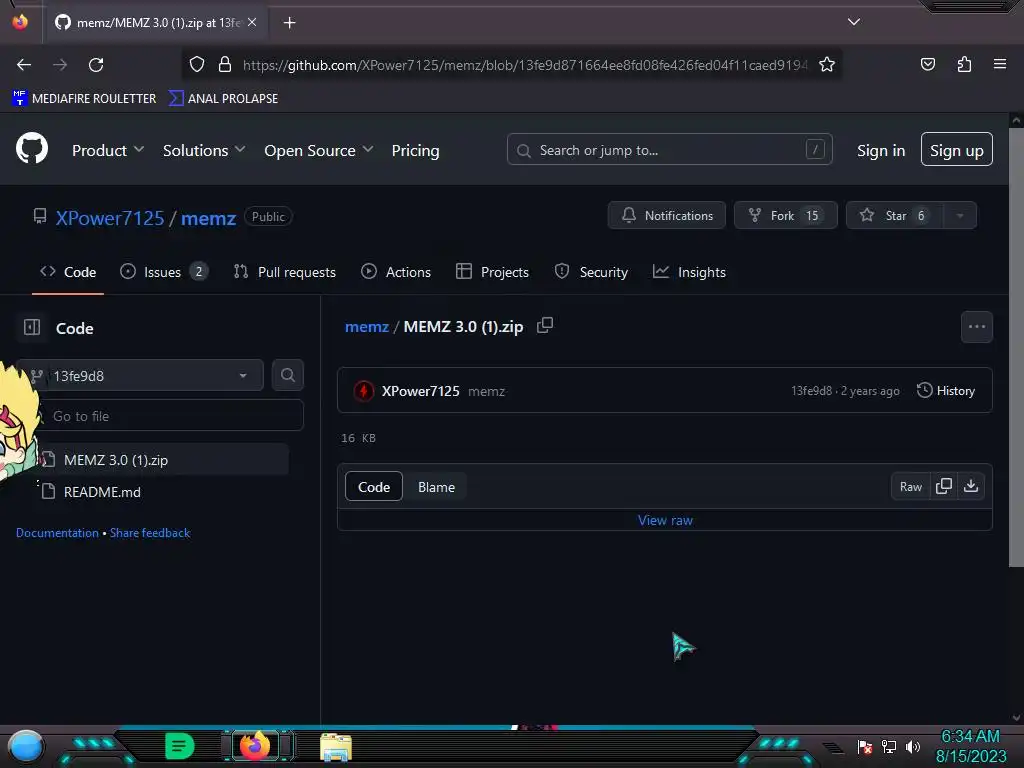Open the green notes app taskbar icon
This screenshot has height=768, width=1024.
pos(179,746)
